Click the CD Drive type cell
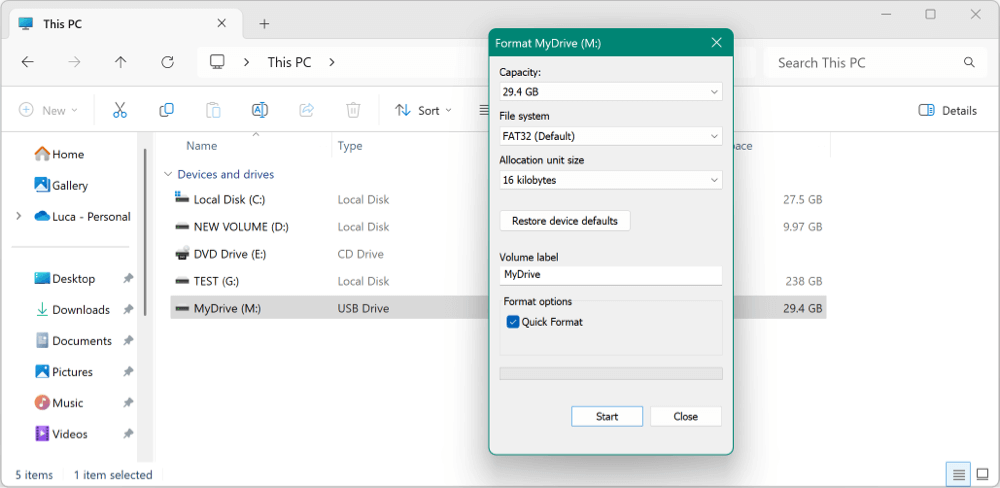1000x488 pixels. [x=360, y=254]
